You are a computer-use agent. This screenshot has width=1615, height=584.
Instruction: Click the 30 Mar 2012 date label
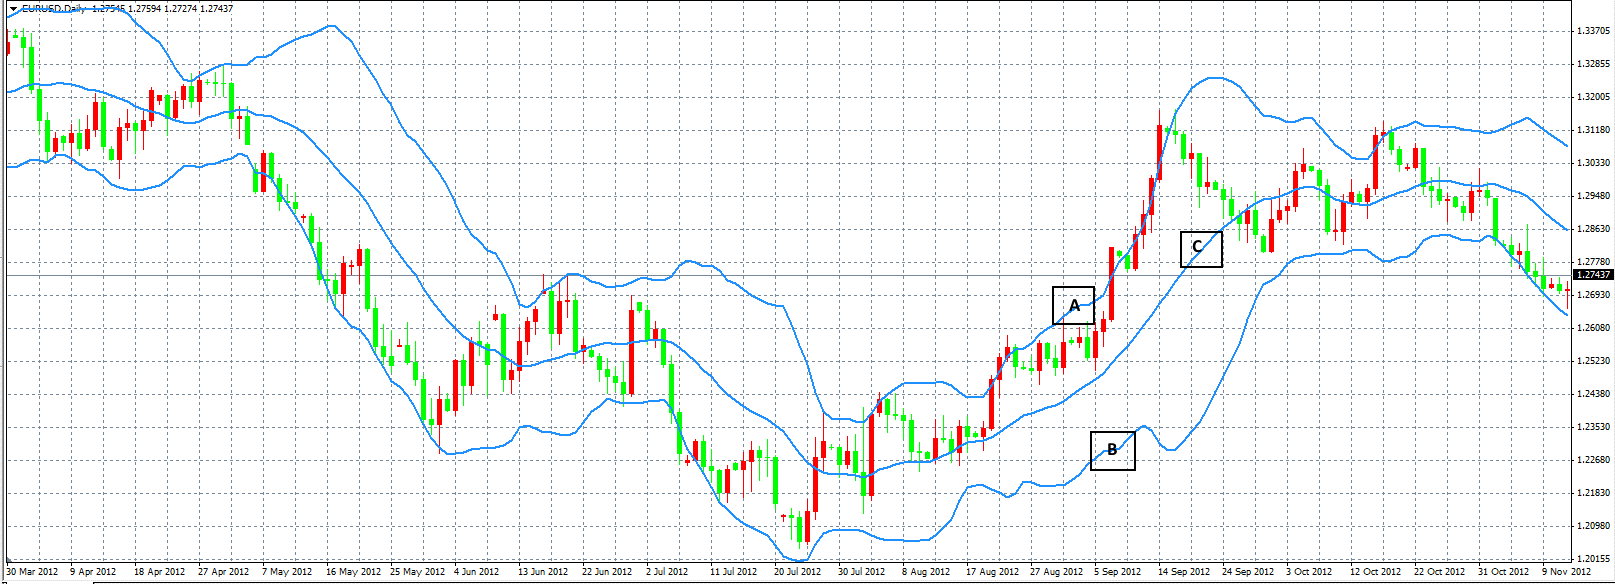click(32, 572)
